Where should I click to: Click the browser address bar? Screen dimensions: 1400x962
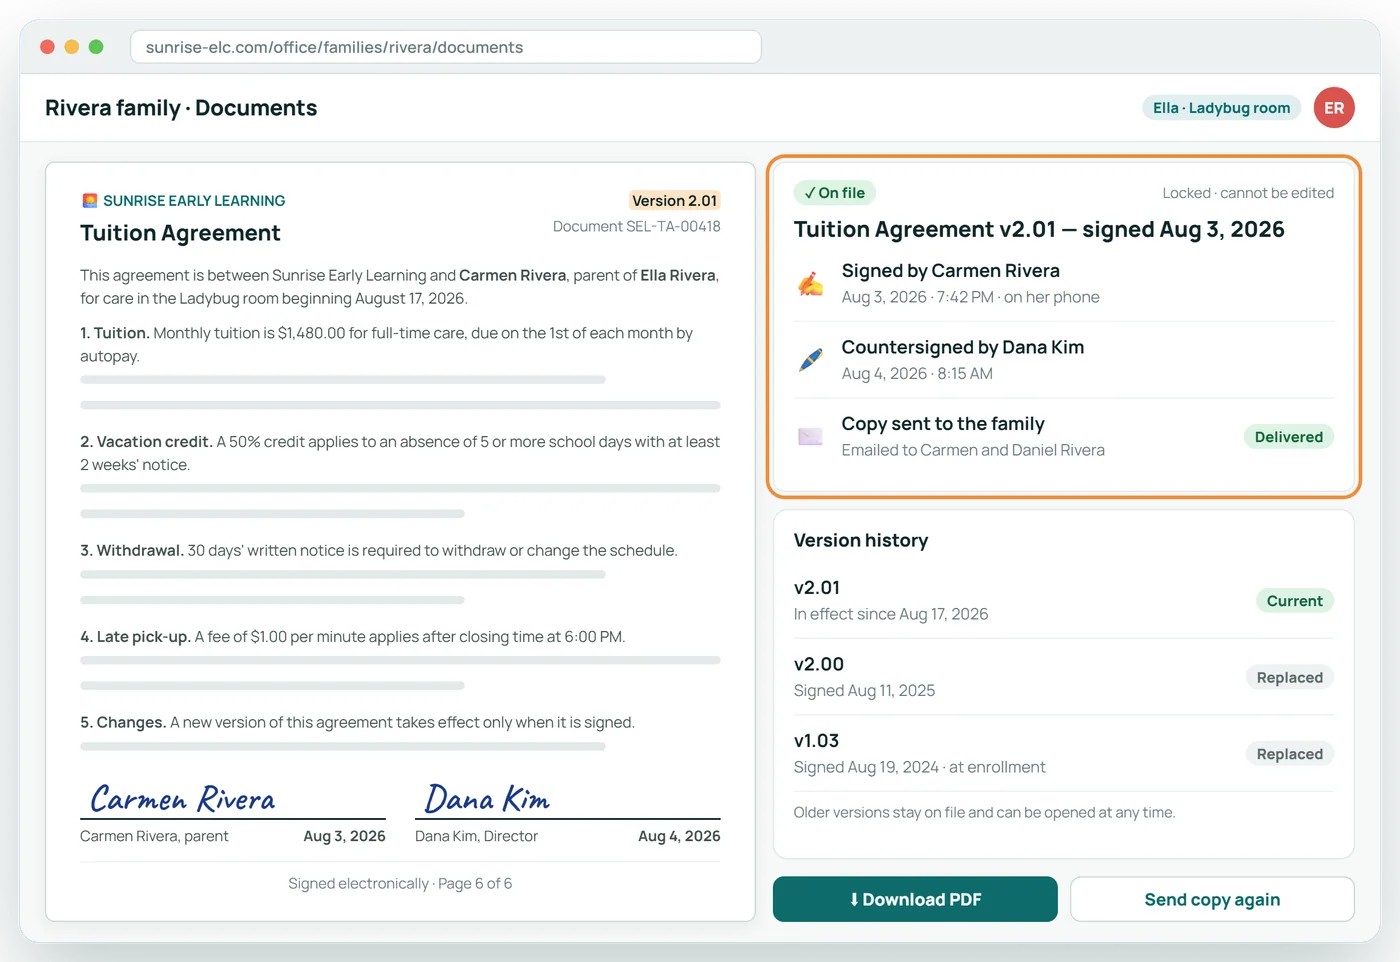point(446,47)
